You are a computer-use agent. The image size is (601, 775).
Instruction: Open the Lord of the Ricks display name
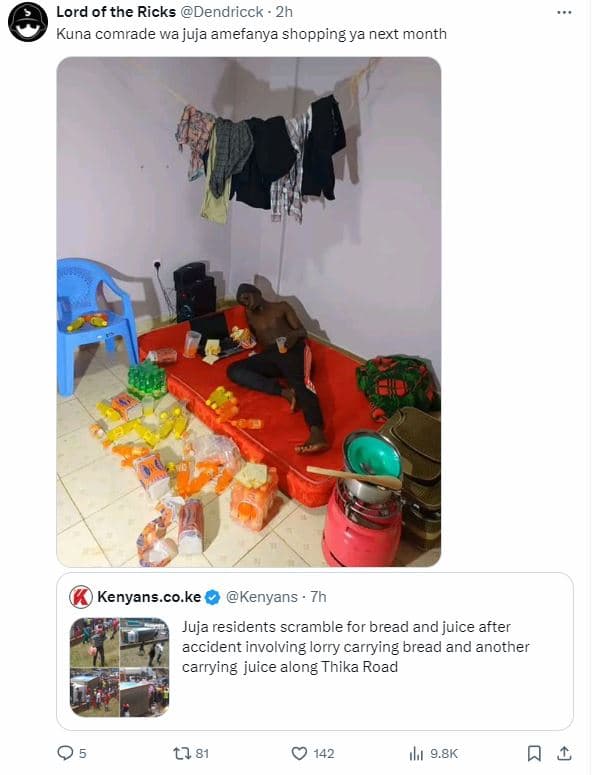[x=116, y=12]
